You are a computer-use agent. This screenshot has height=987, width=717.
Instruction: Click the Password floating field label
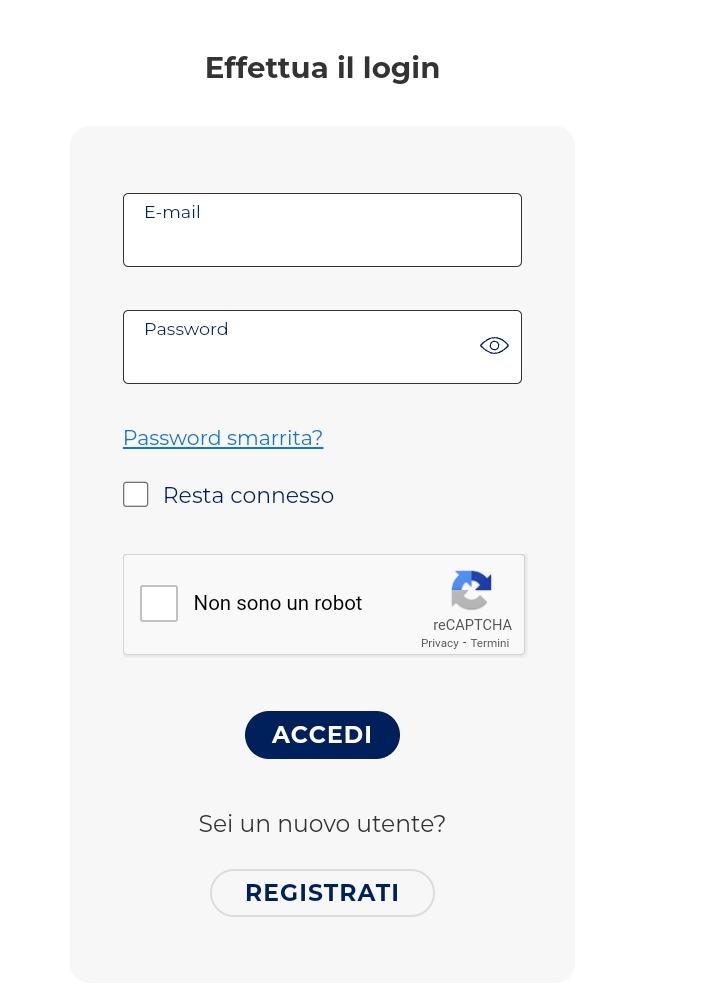point(186,329)
